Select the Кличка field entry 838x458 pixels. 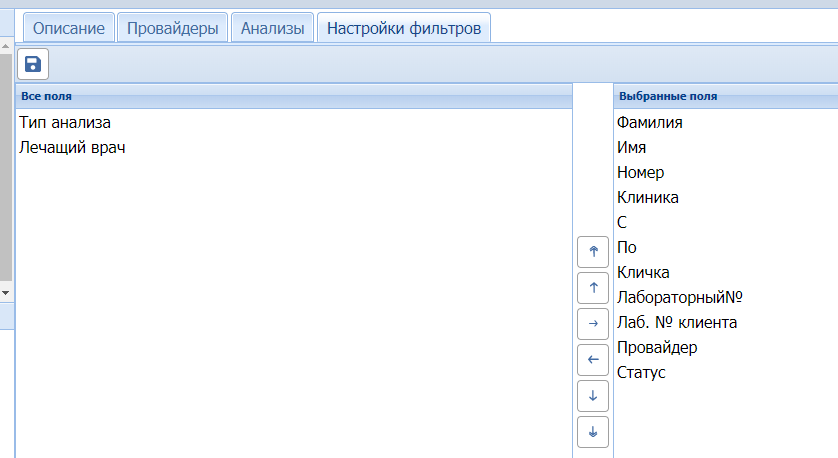point(644,273)
